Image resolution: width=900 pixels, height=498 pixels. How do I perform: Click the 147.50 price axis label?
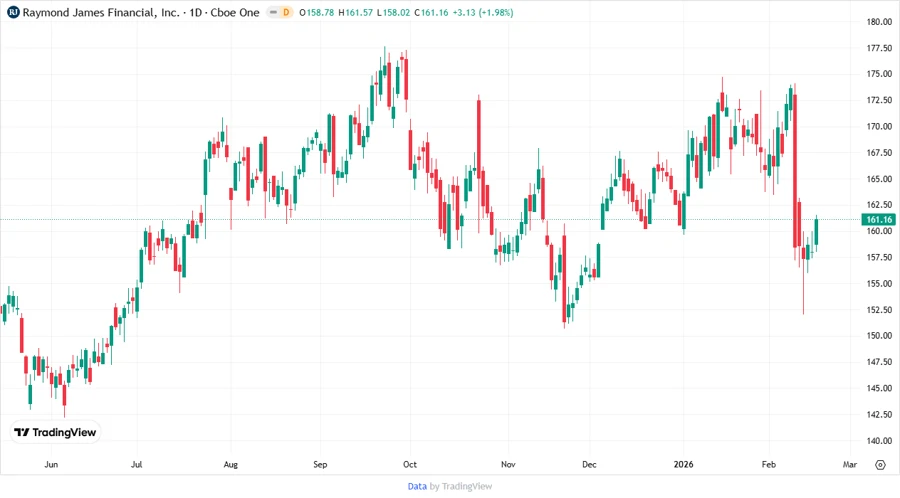tap(879, 362)
